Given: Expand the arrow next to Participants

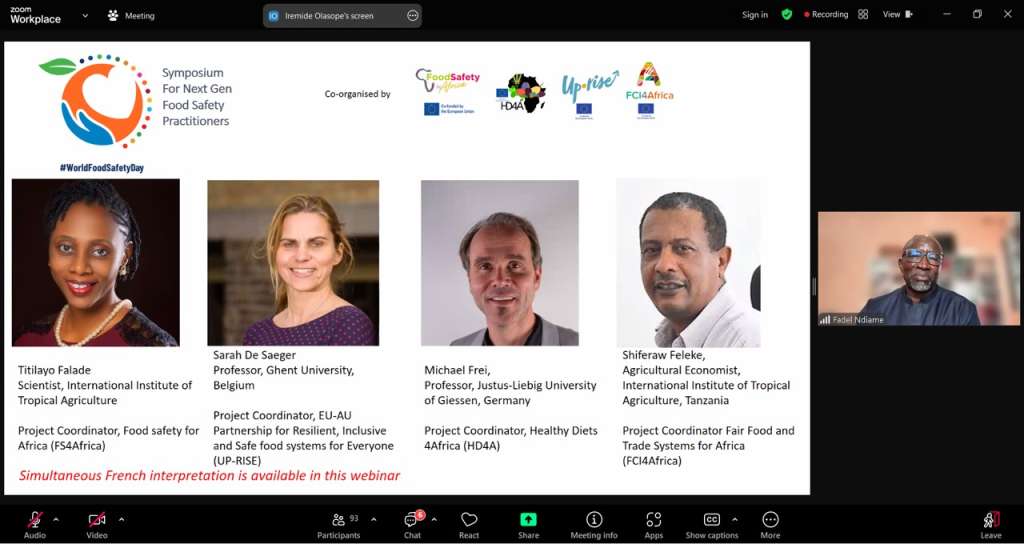Looking at the screenshot, I should pyautogui.click(x=374, y=520).
